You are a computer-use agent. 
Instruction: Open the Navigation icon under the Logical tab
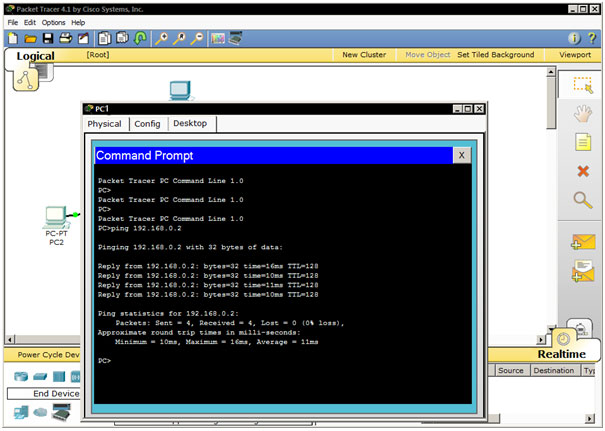(x=25, y=79)
